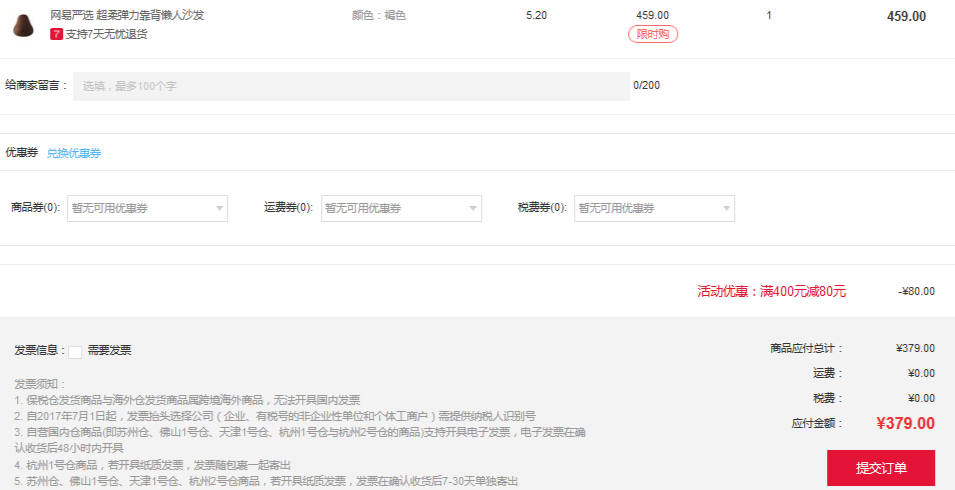
Task: Click the 提交订单 submit button
Action: pyautogui.click(x=881, y=468)
